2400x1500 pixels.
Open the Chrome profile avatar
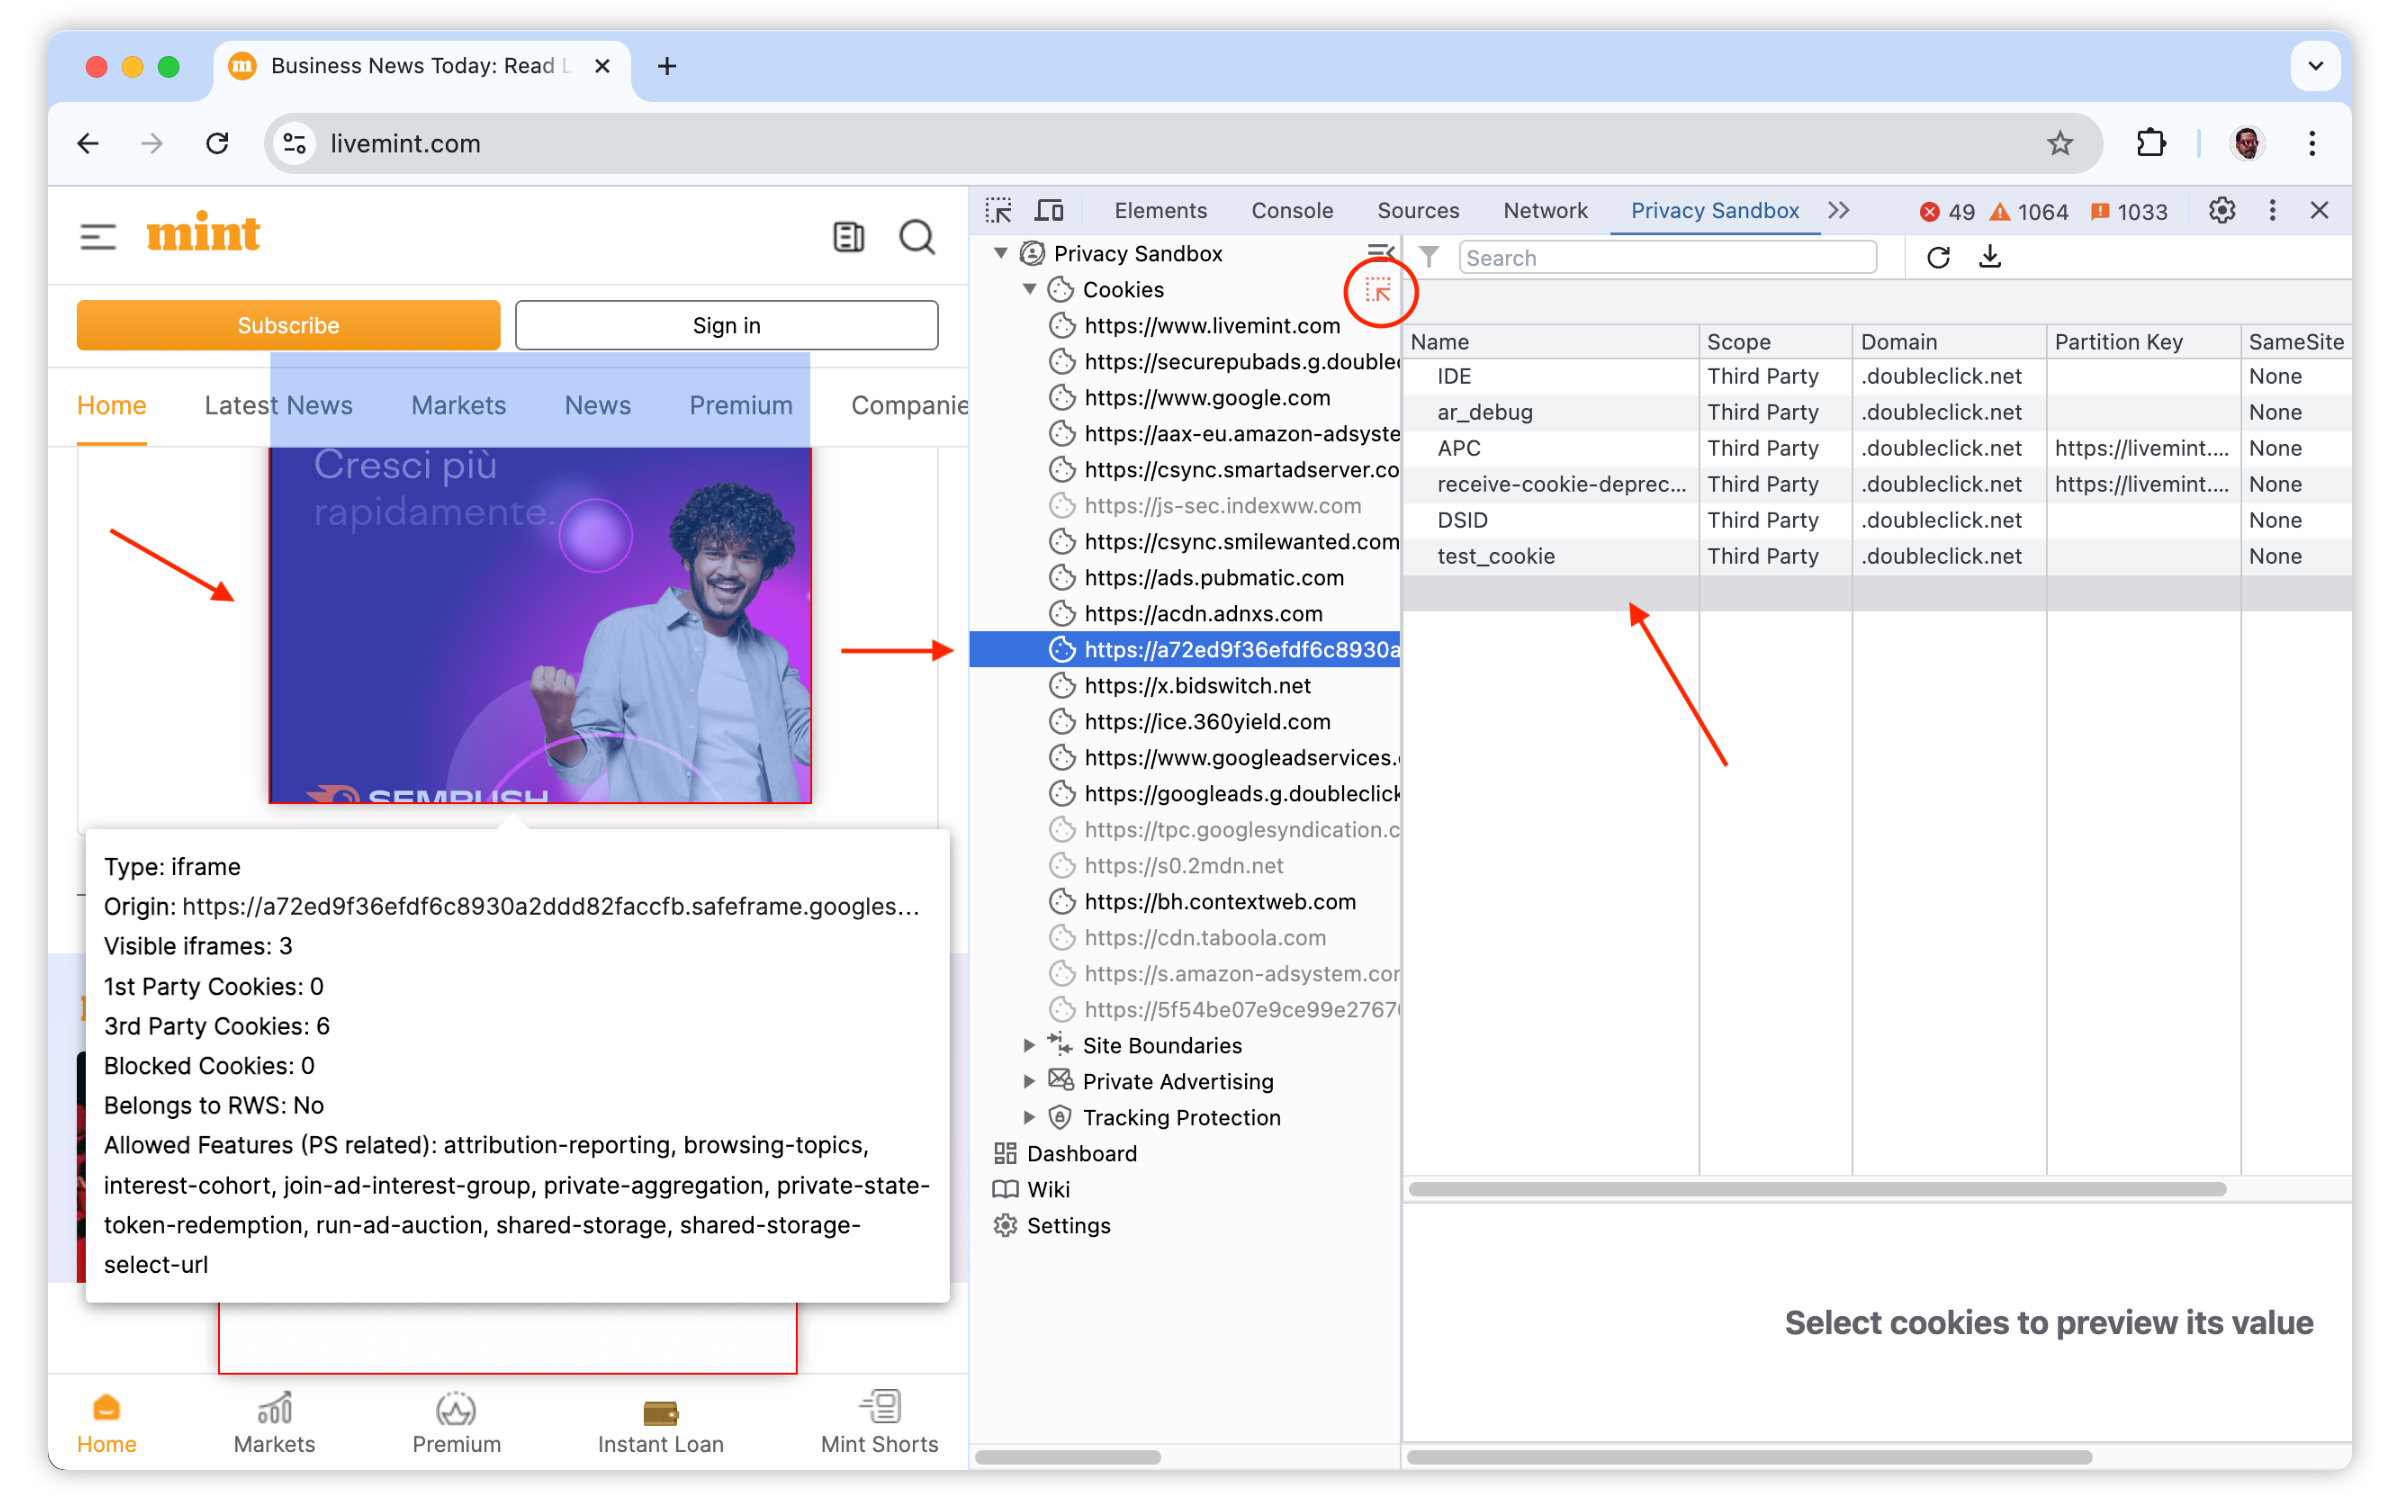coord(2247,144)
